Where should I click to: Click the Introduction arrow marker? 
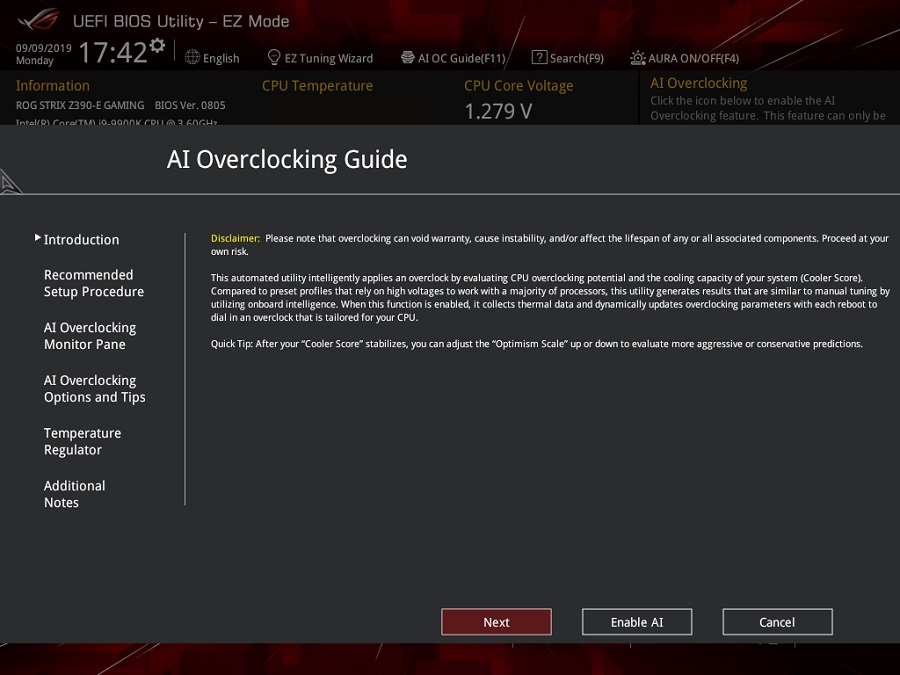click(x=37, y=237)
